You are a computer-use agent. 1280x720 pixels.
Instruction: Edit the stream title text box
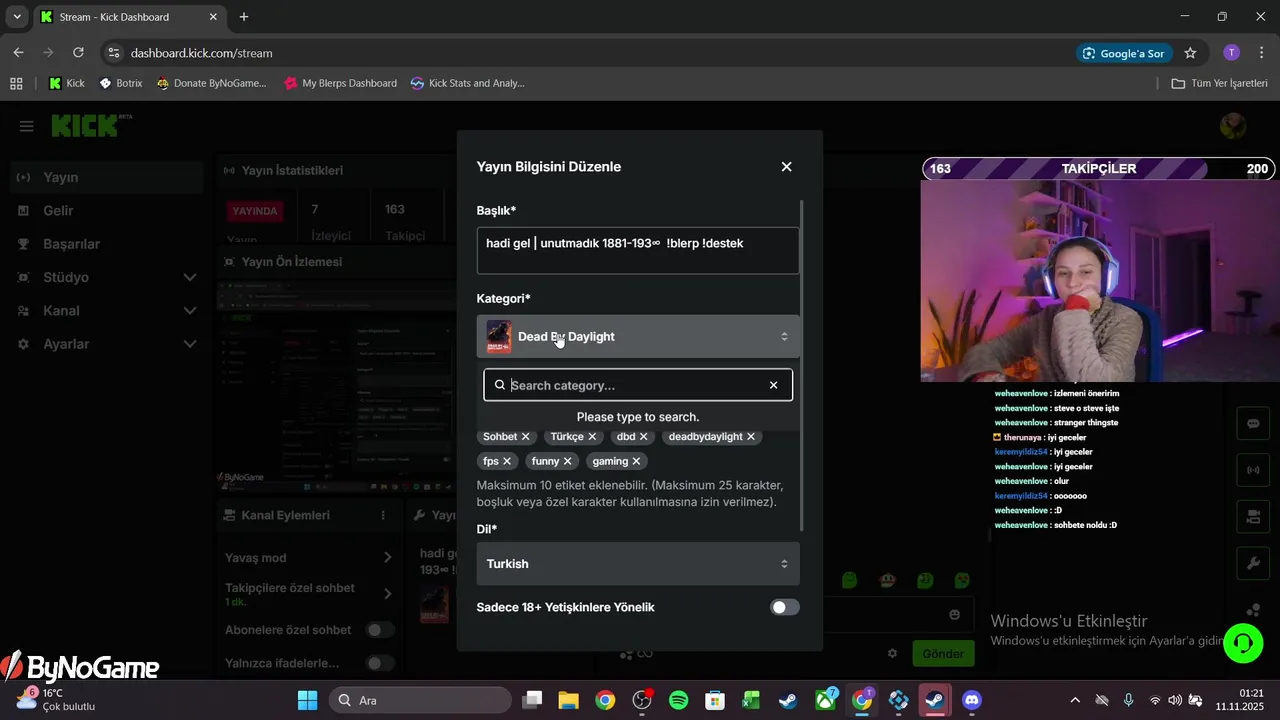[638, 250]
